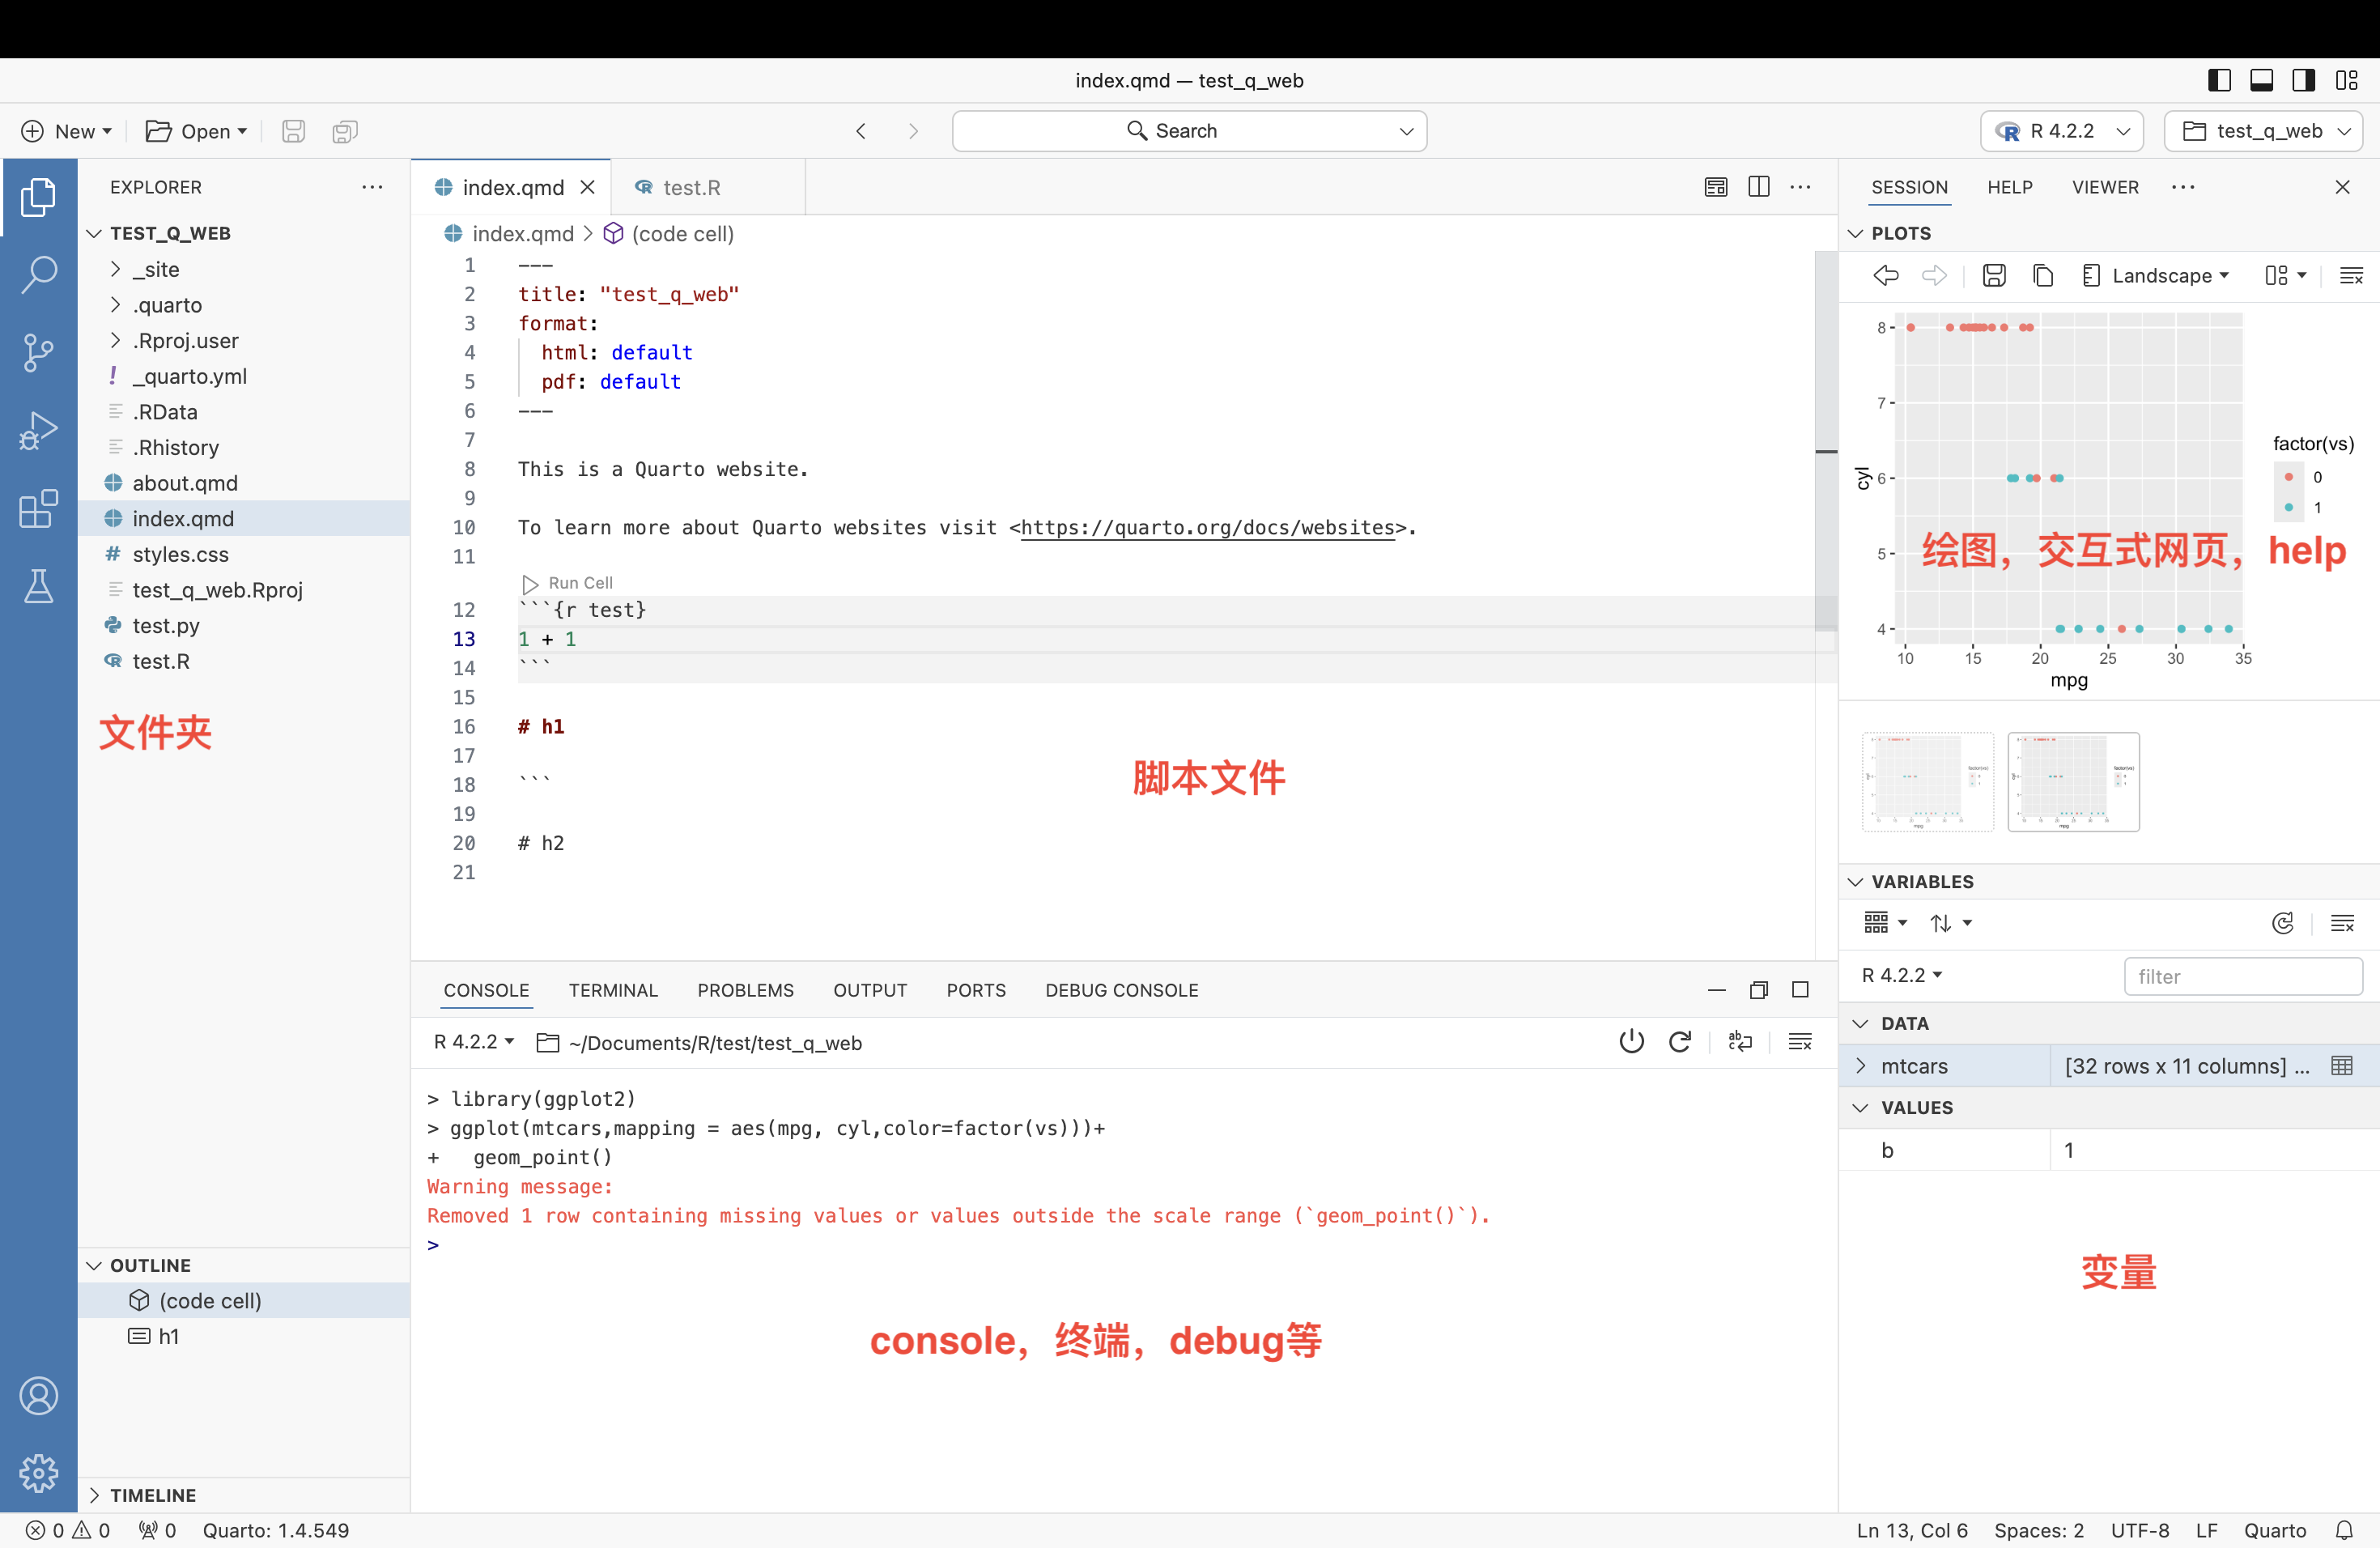Restart the R console
The image size is (2380, 1548).
click(1680, 1041)
